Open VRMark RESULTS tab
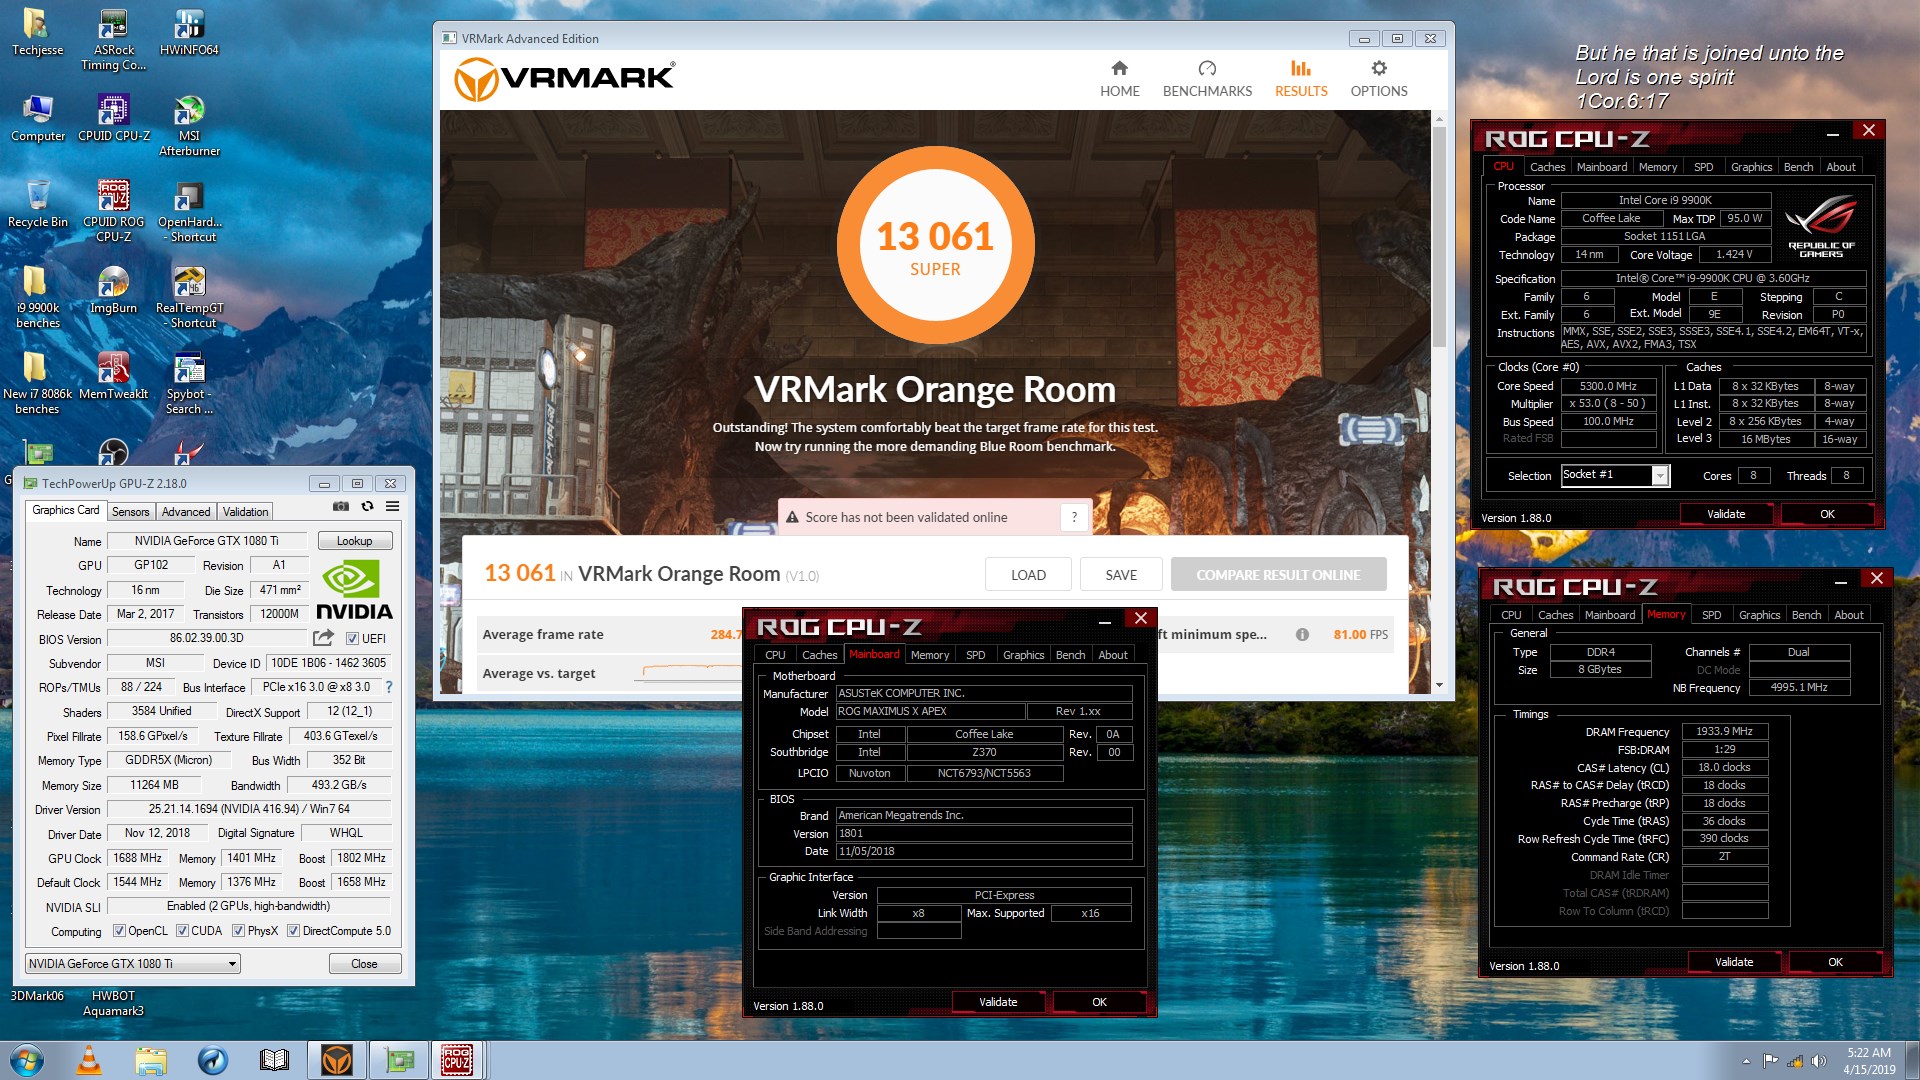 (x=1300, y=78)
